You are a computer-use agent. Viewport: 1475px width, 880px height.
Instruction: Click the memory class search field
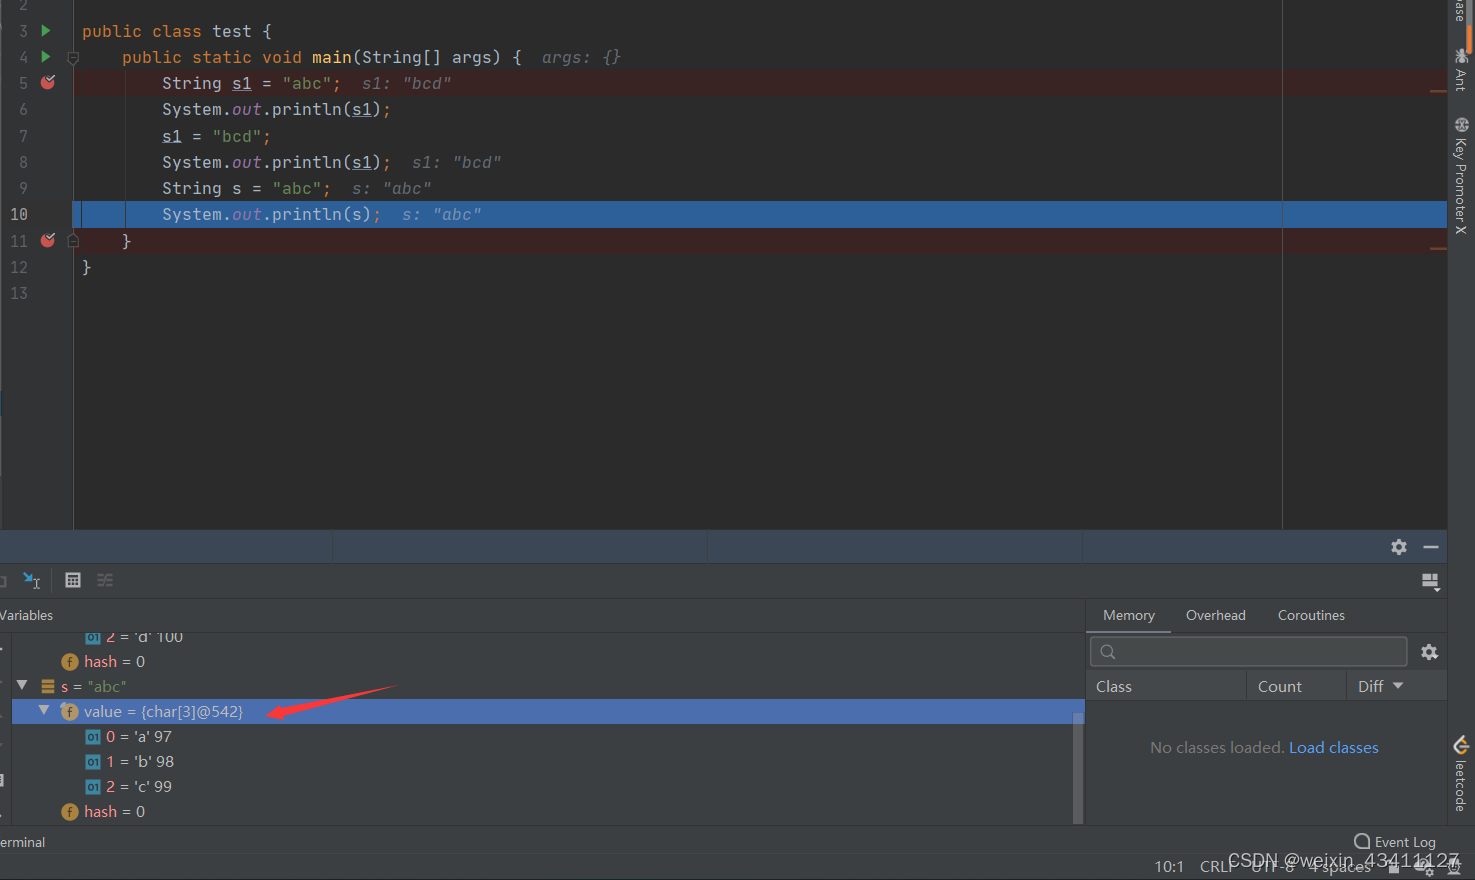(1249, 652)
